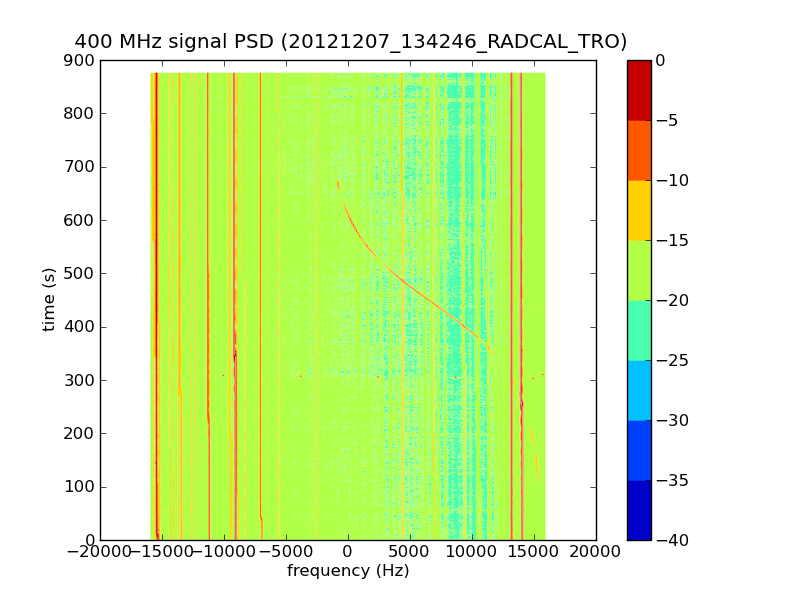
Task: Click the '20000' x-axis tick label
Action: [596, 552]
